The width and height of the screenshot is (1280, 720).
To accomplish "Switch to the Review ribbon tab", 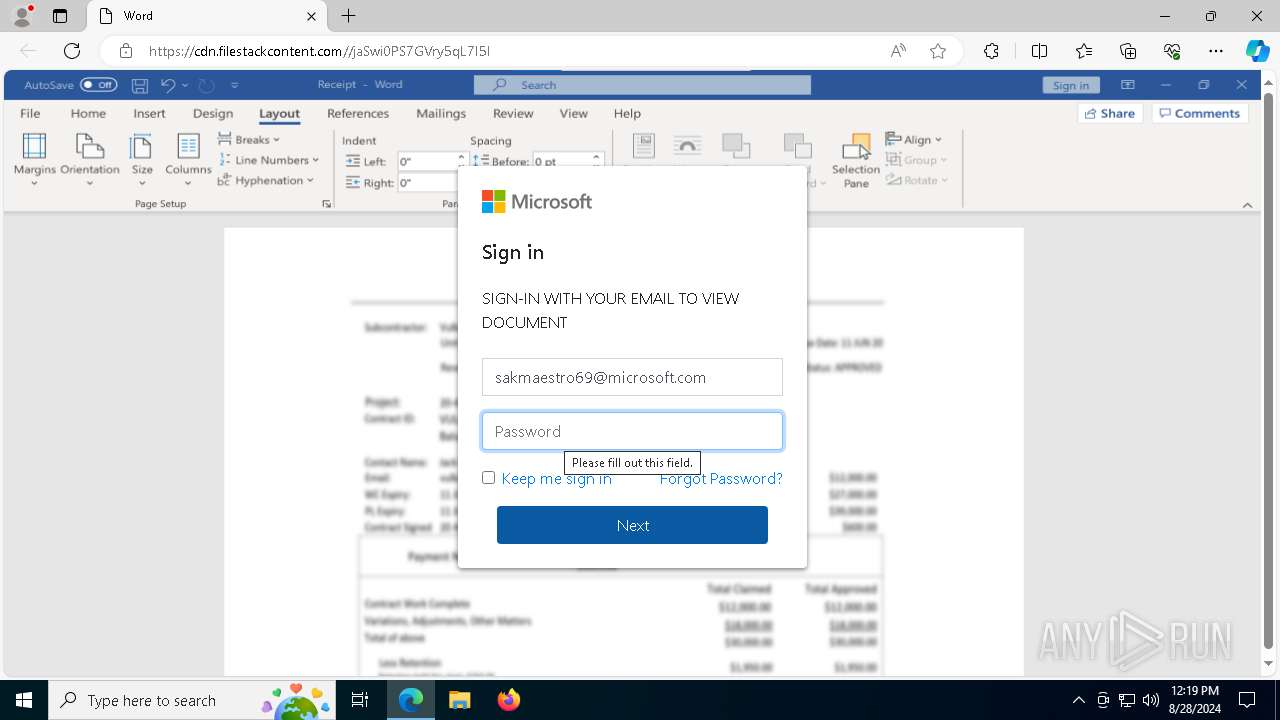I will coord(513,113).
